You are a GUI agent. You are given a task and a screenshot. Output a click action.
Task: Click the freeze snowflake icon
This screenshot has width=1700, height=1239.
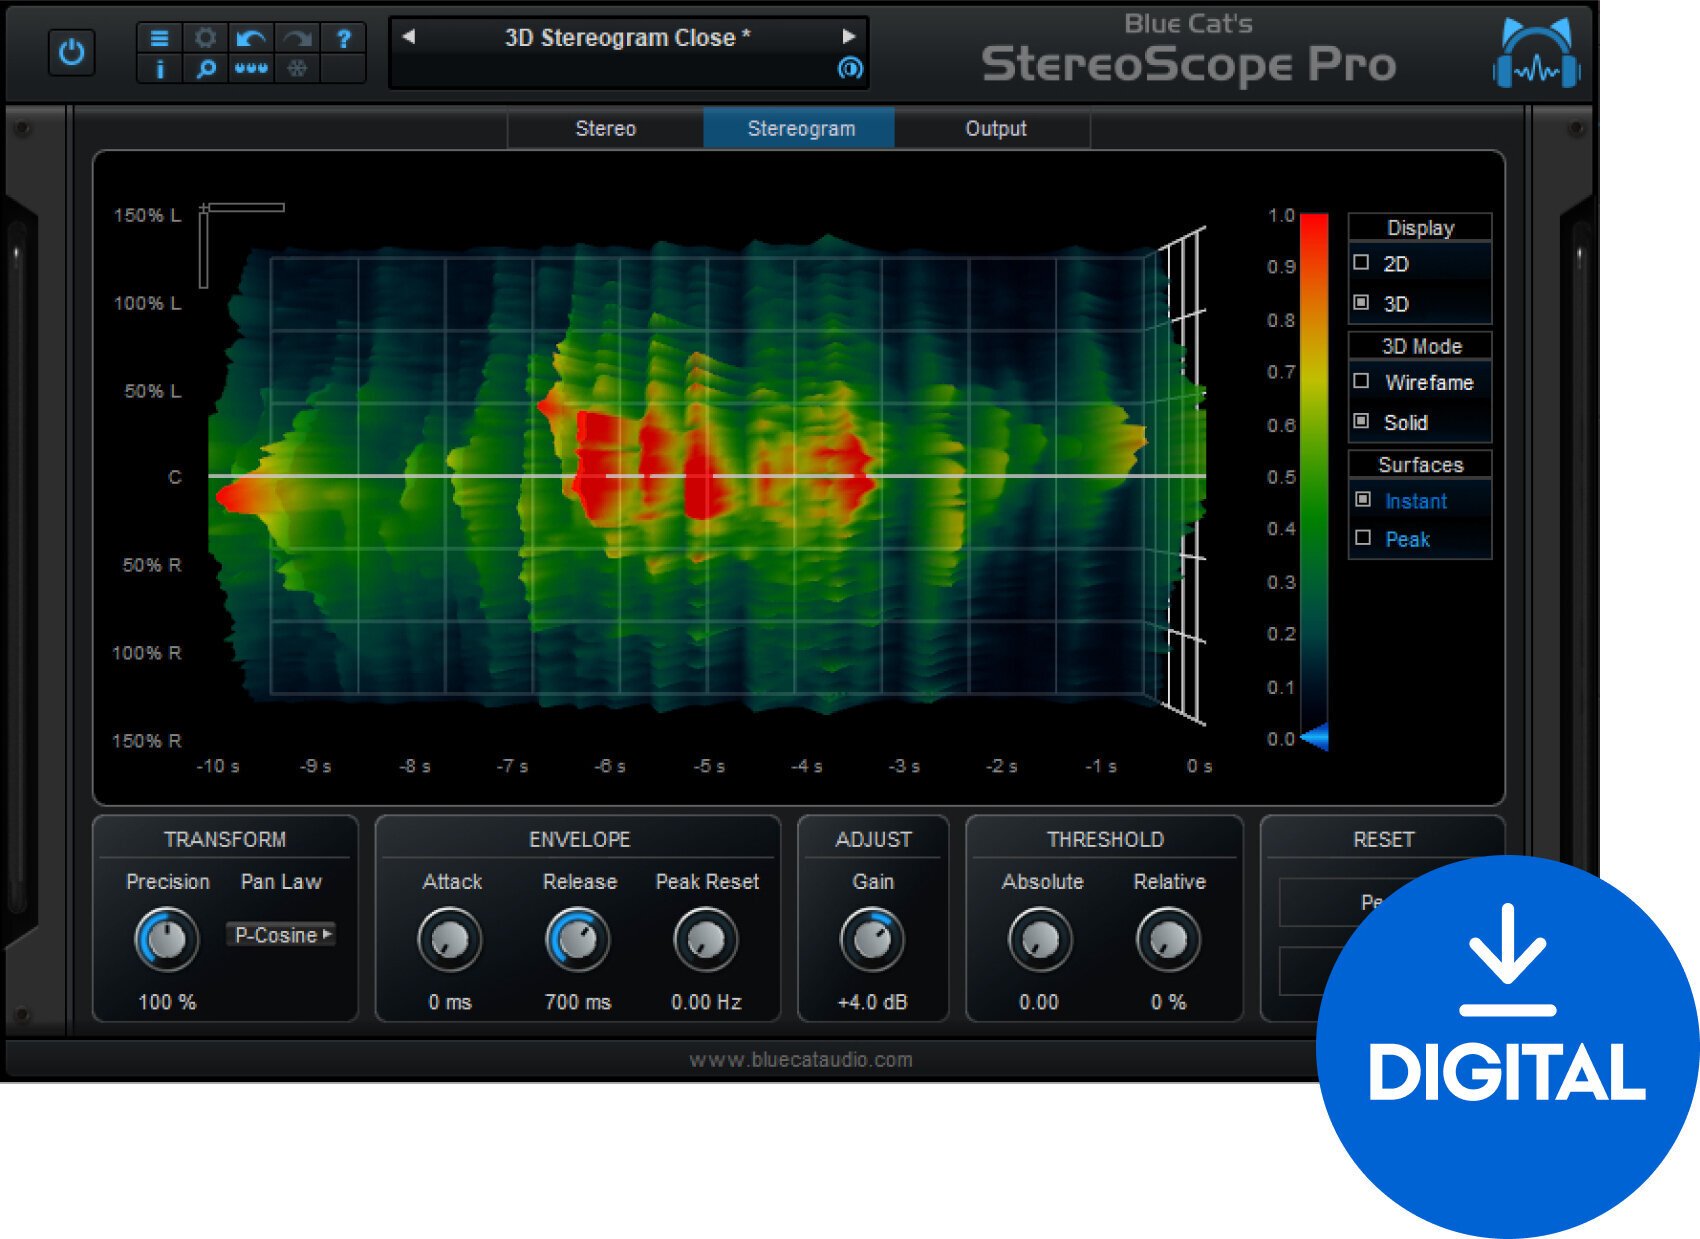point(296,70)
